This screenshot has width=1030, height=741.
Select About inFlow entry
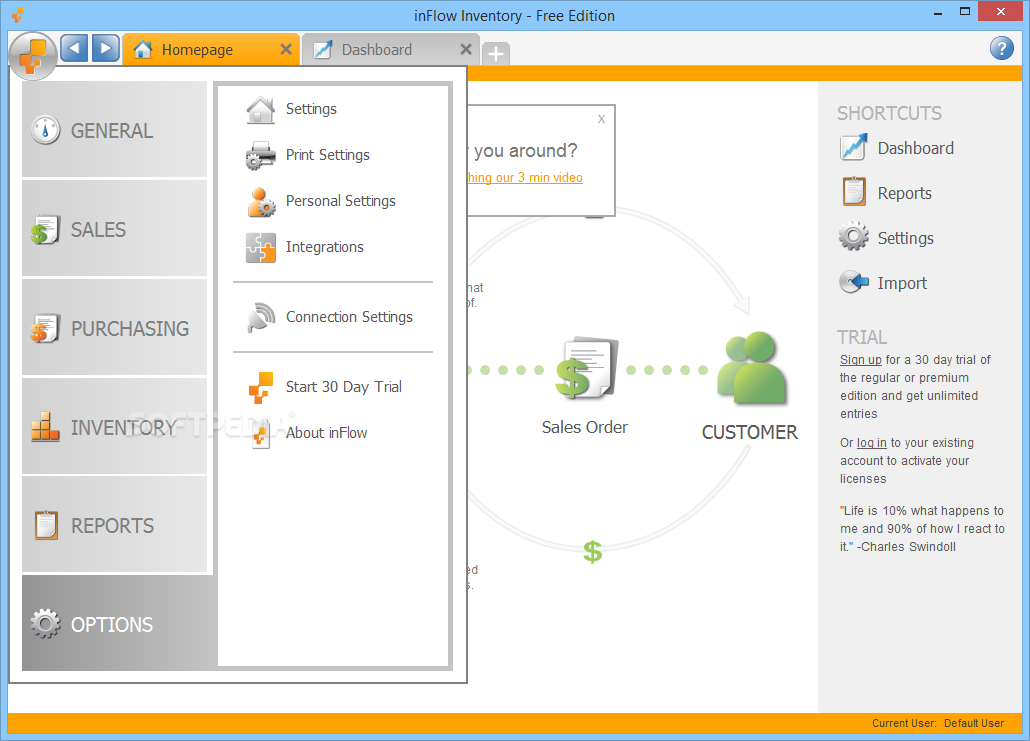tap(326, 433)
